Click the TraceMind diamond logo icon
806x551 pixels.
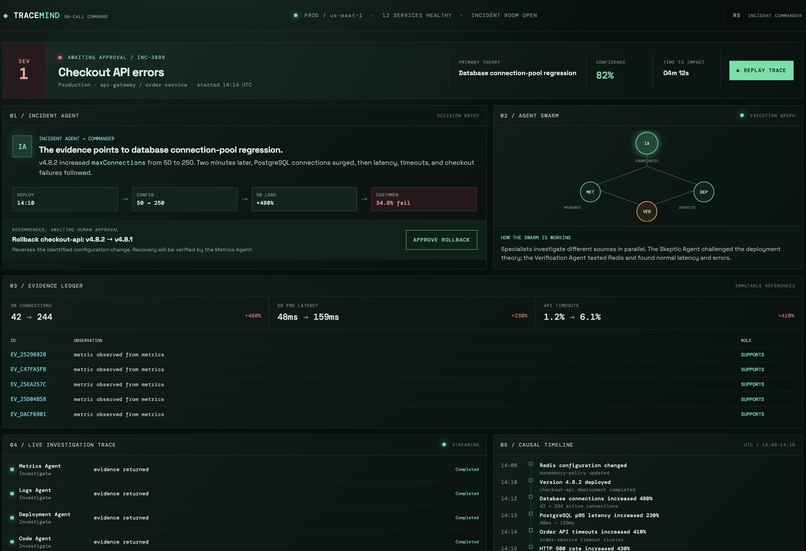pos(6,16)
